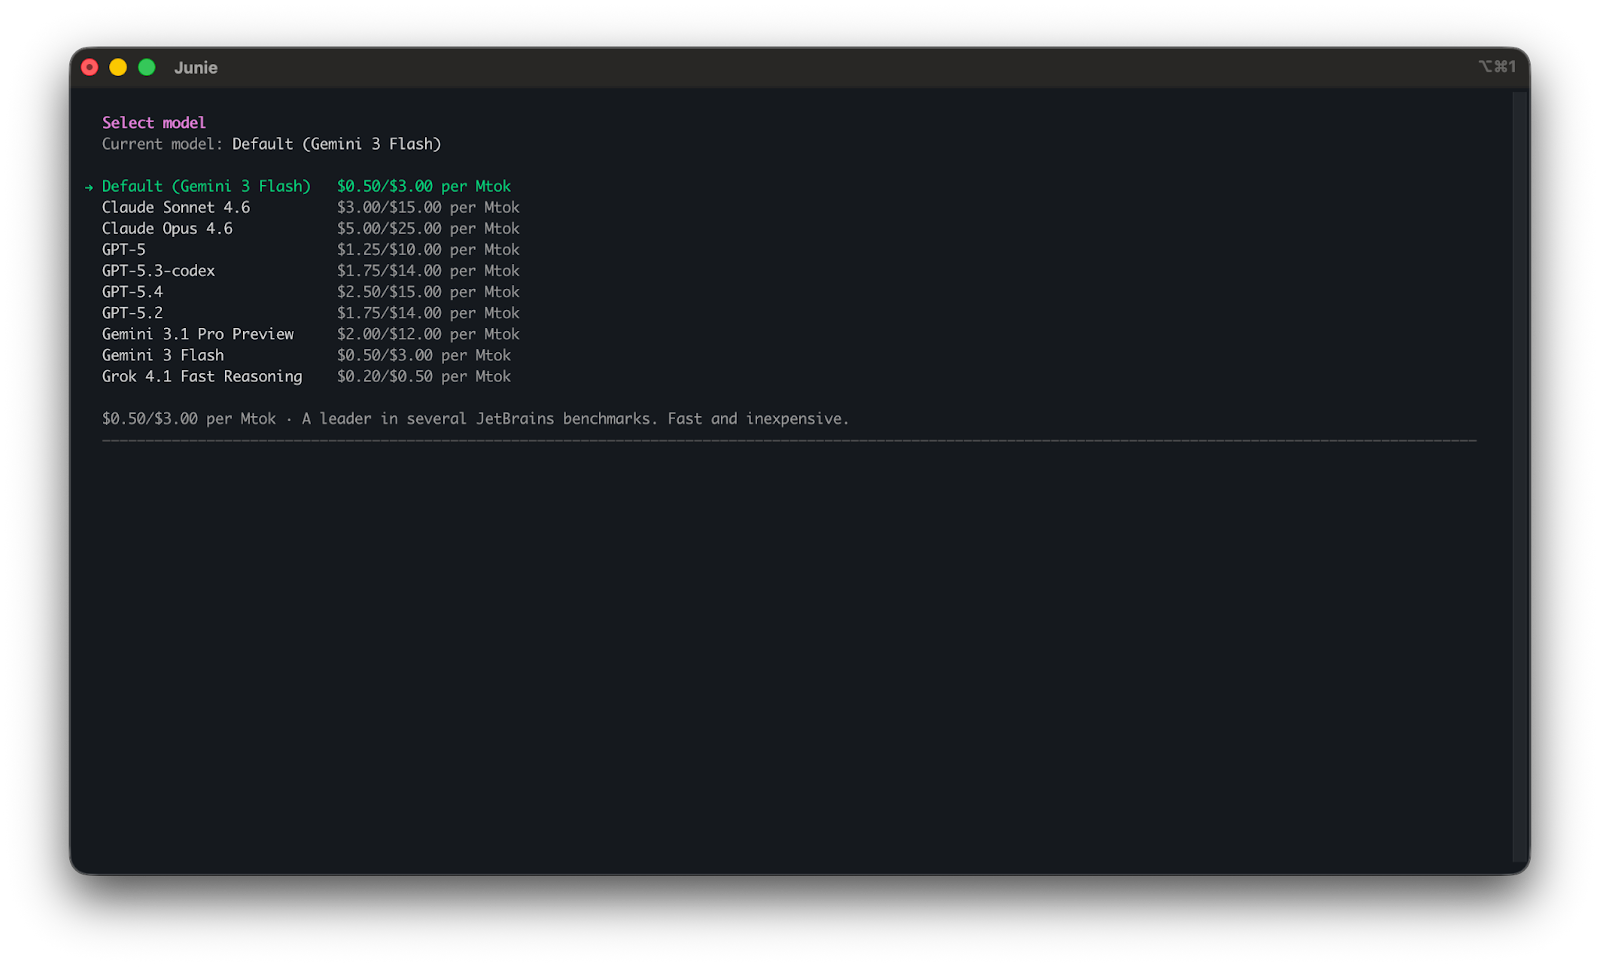Click the keyboard shortcut indicator in title bar
1600x967 pixels.
coord(1497,67)
